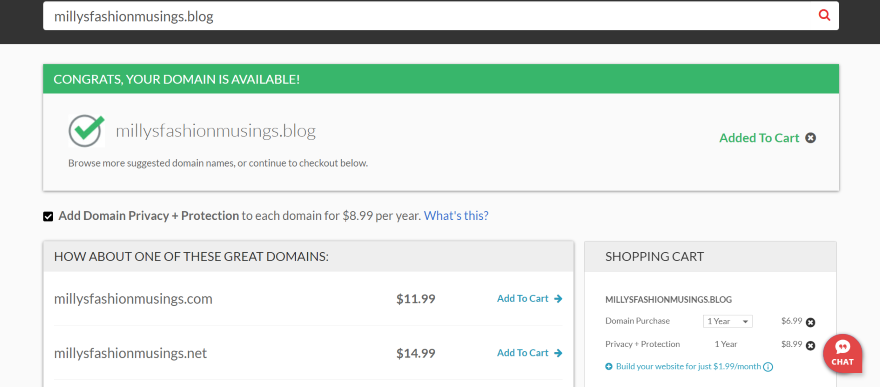This screenshot has width=880, height=387.
Task: Click arrow icon next to .com Add To Cart
Action: pyautogui.click(x=558, y=299)
